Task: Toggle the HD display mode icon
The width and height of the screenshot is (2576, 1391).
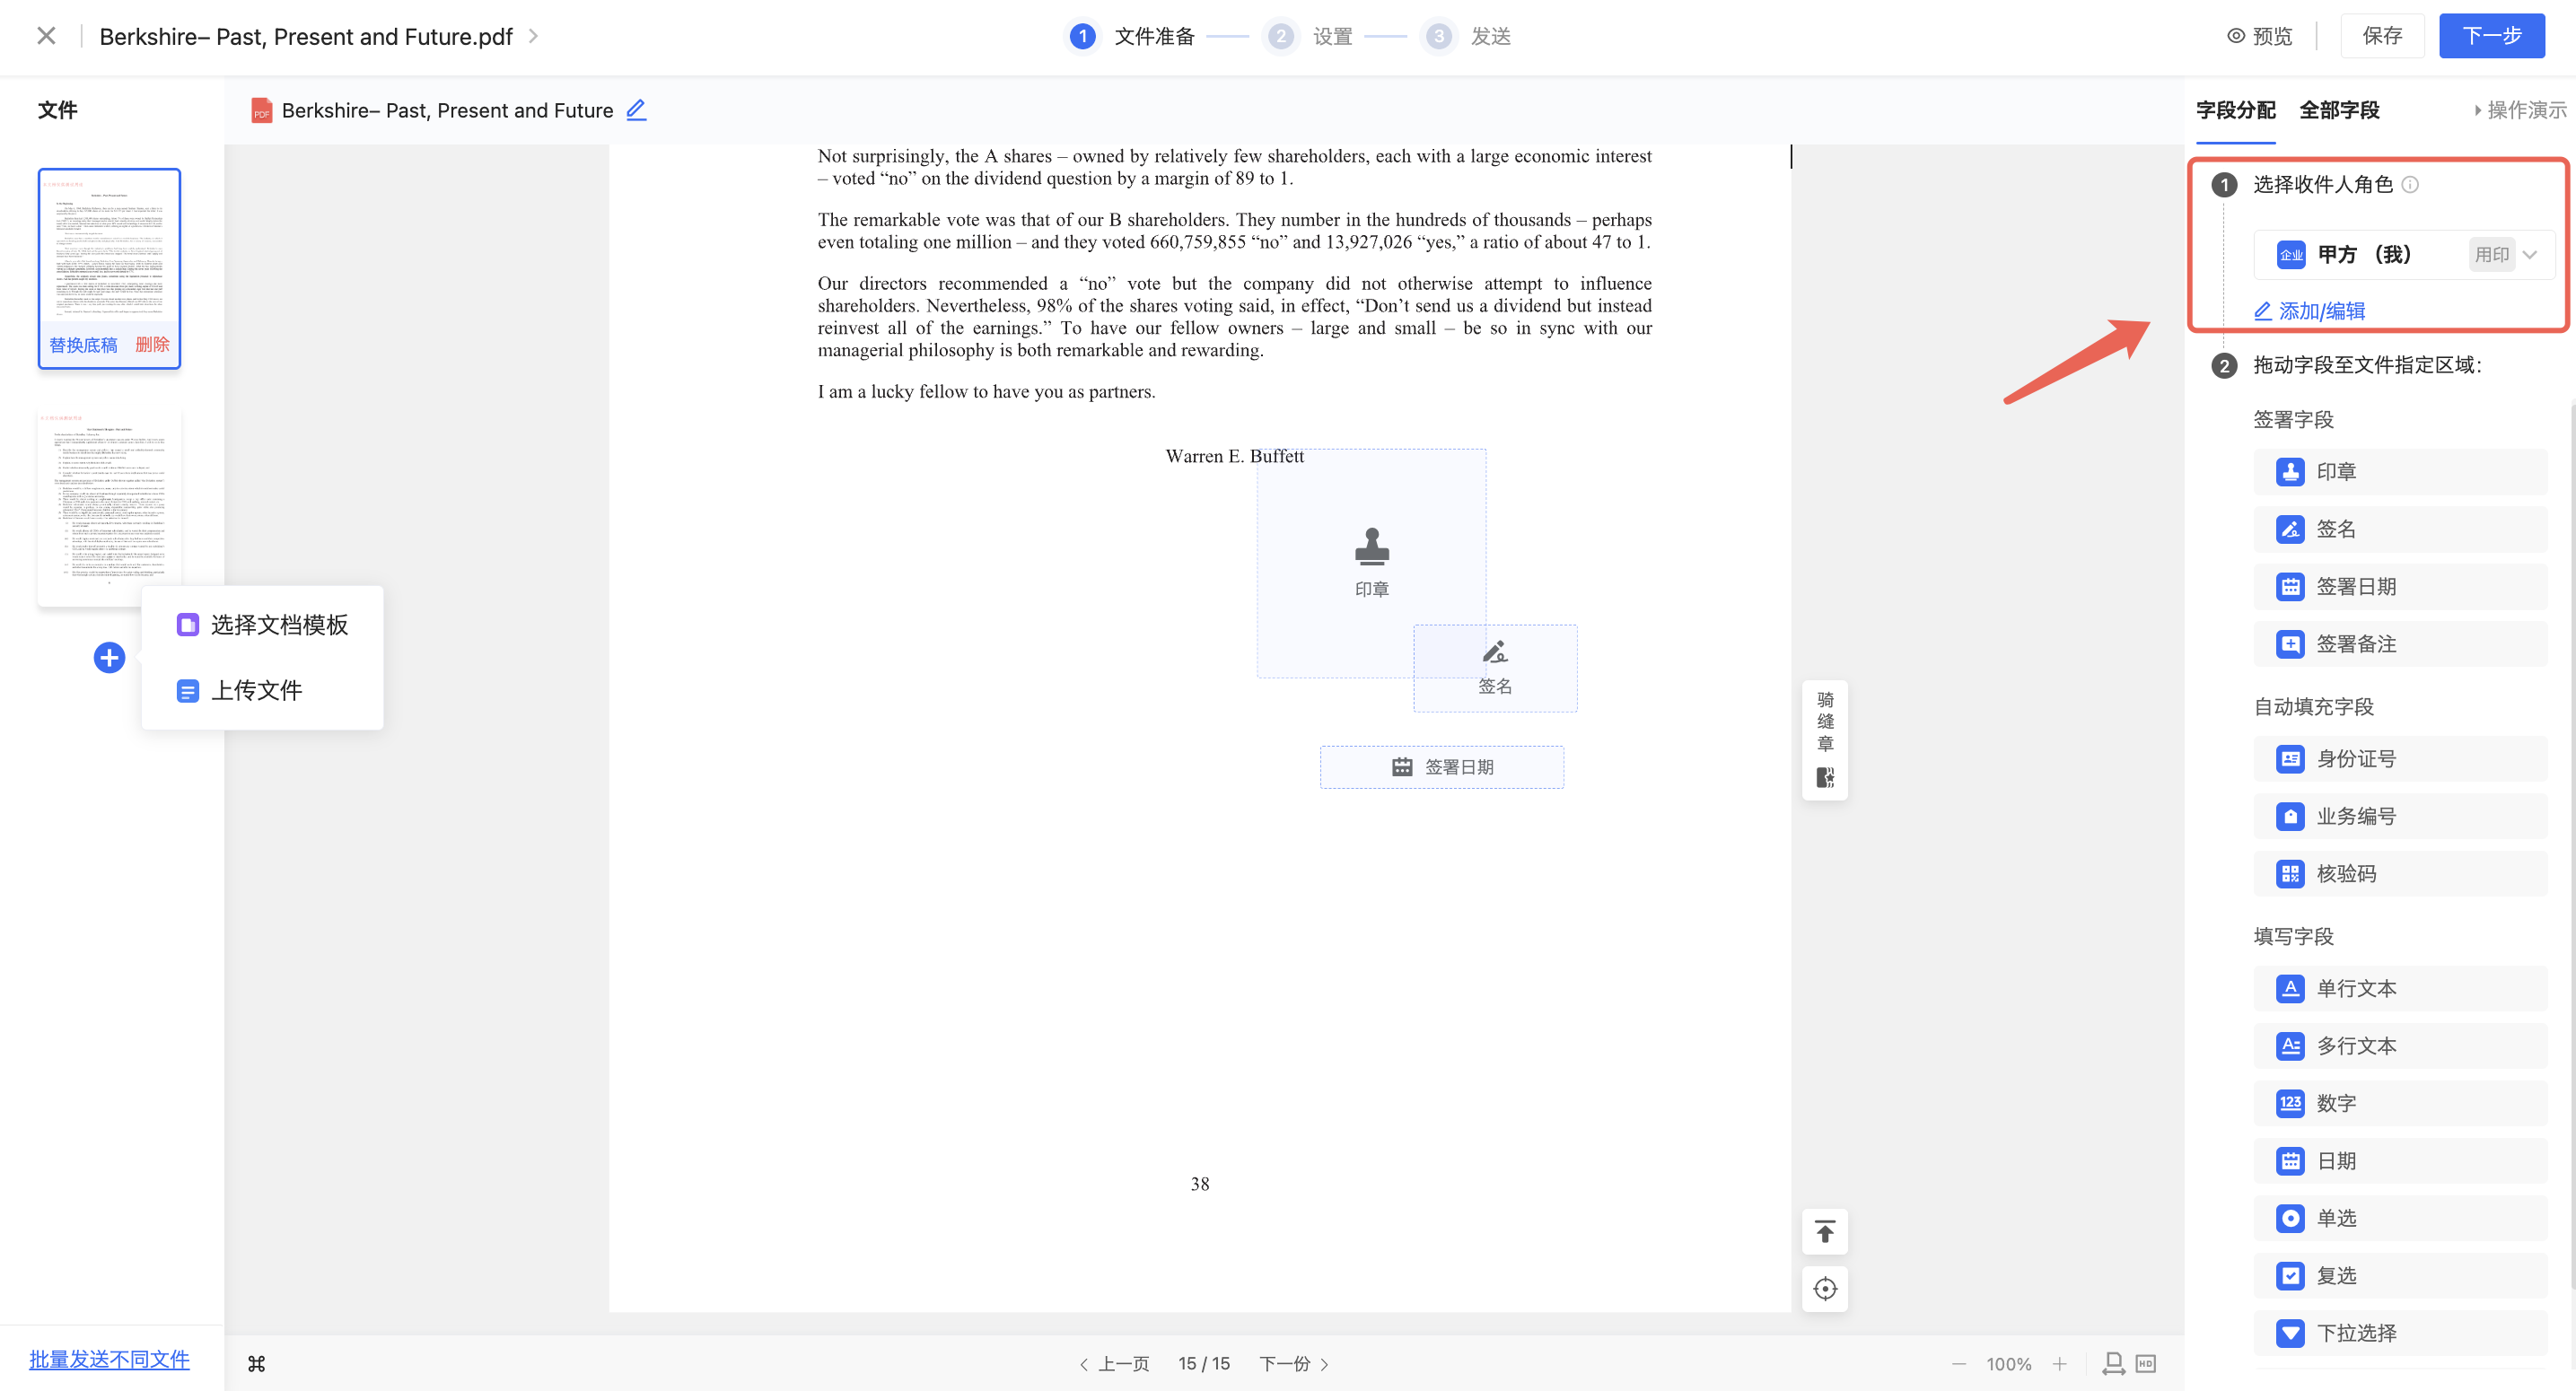Action: [2145, 1364]
